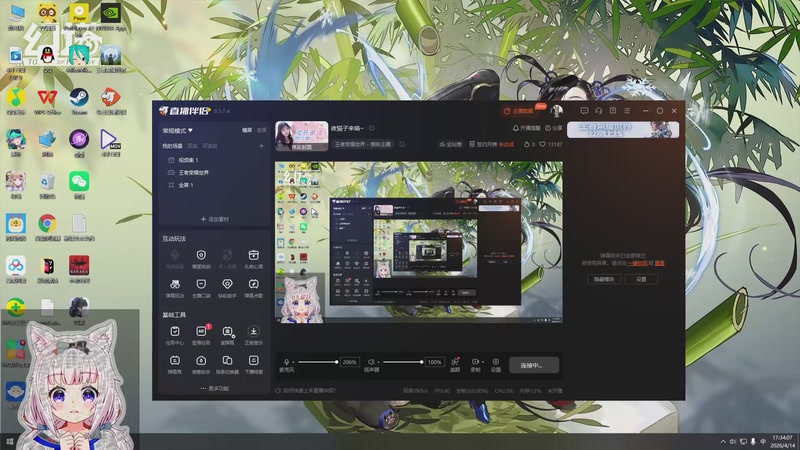Click 更多功能 to see more tools
This screenshot has height=450, width=800.
coord(215,389)
